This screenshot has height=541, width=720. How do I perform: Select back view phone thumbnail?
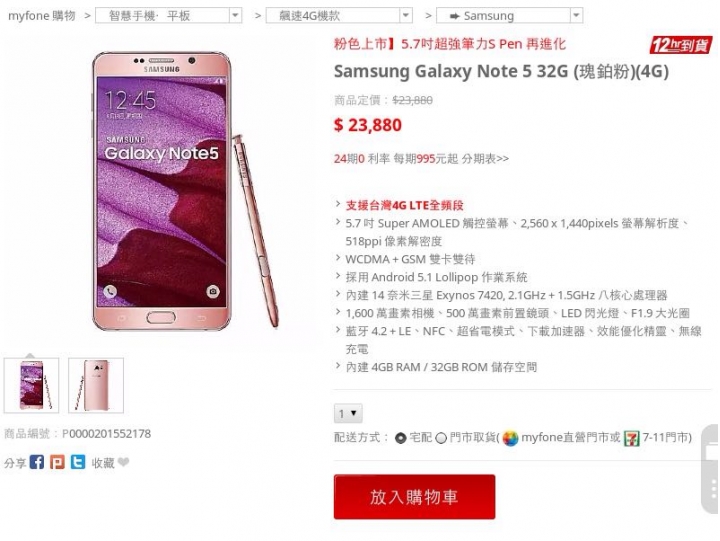96,385
